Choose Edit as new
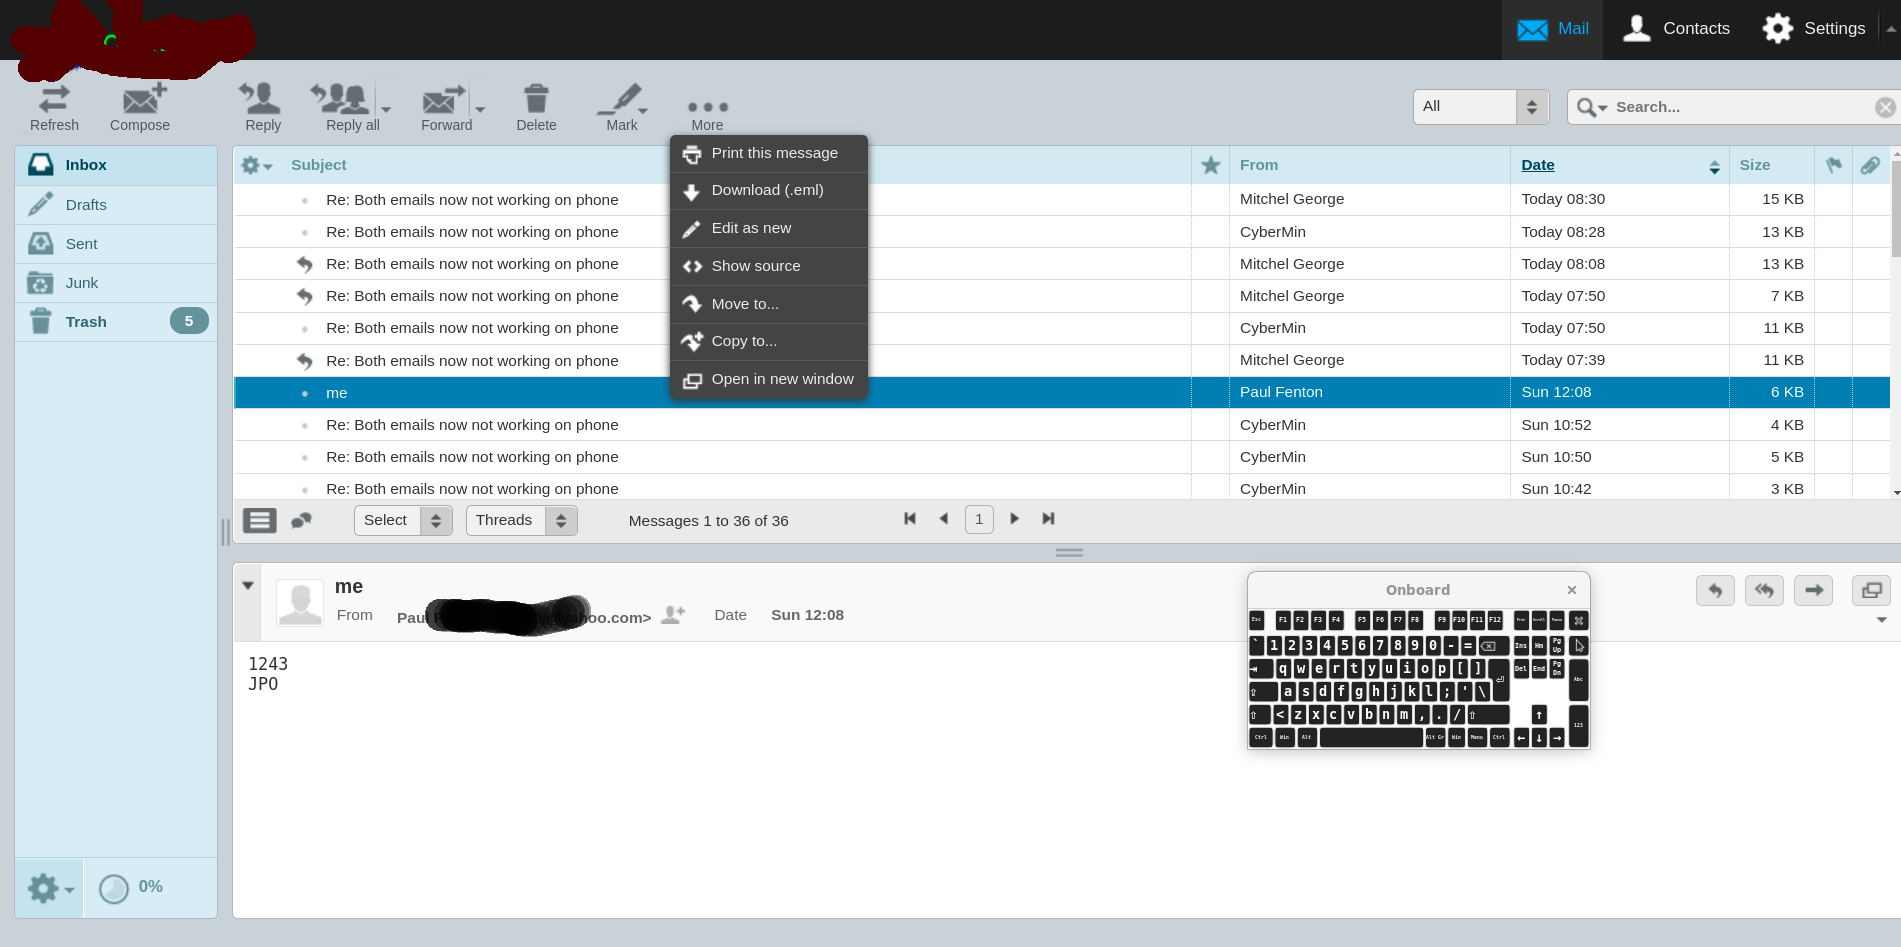 pos(768,228)
